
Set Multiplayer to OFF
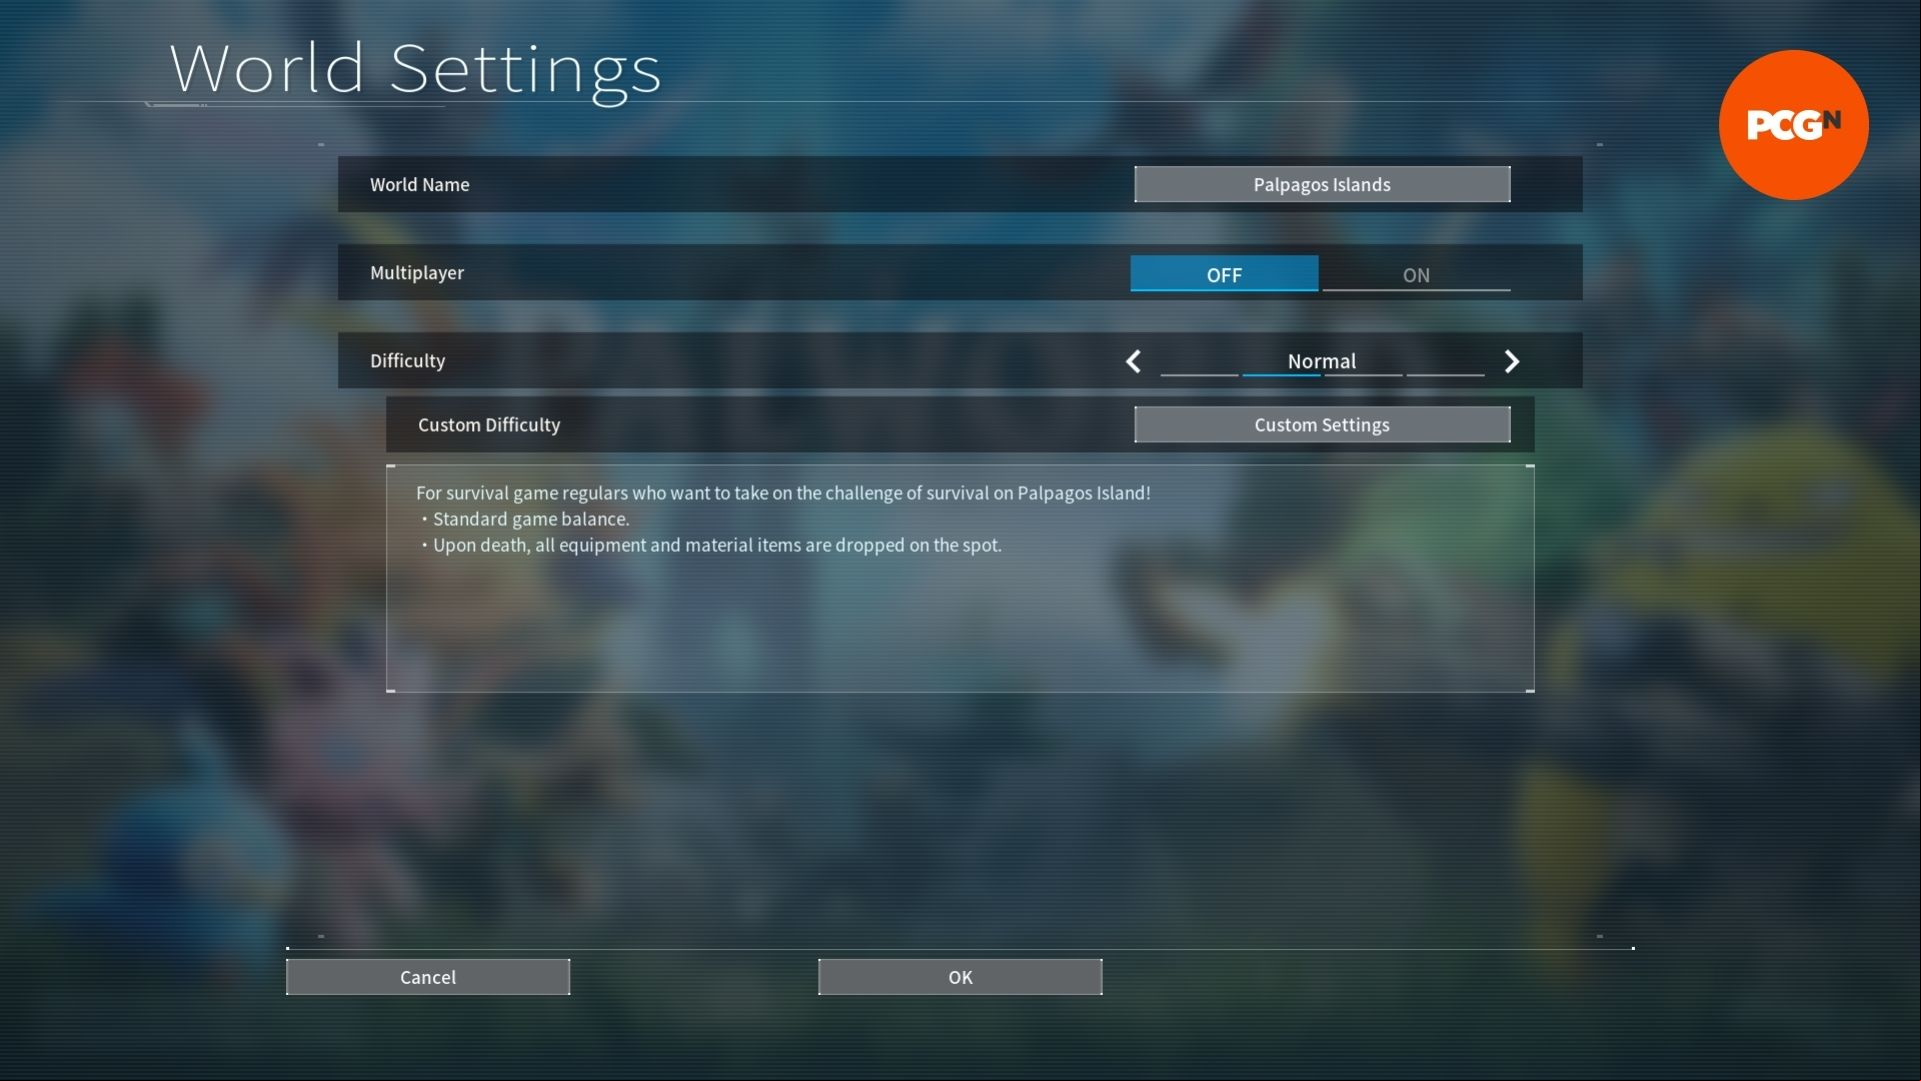(x=1224, y=274)
